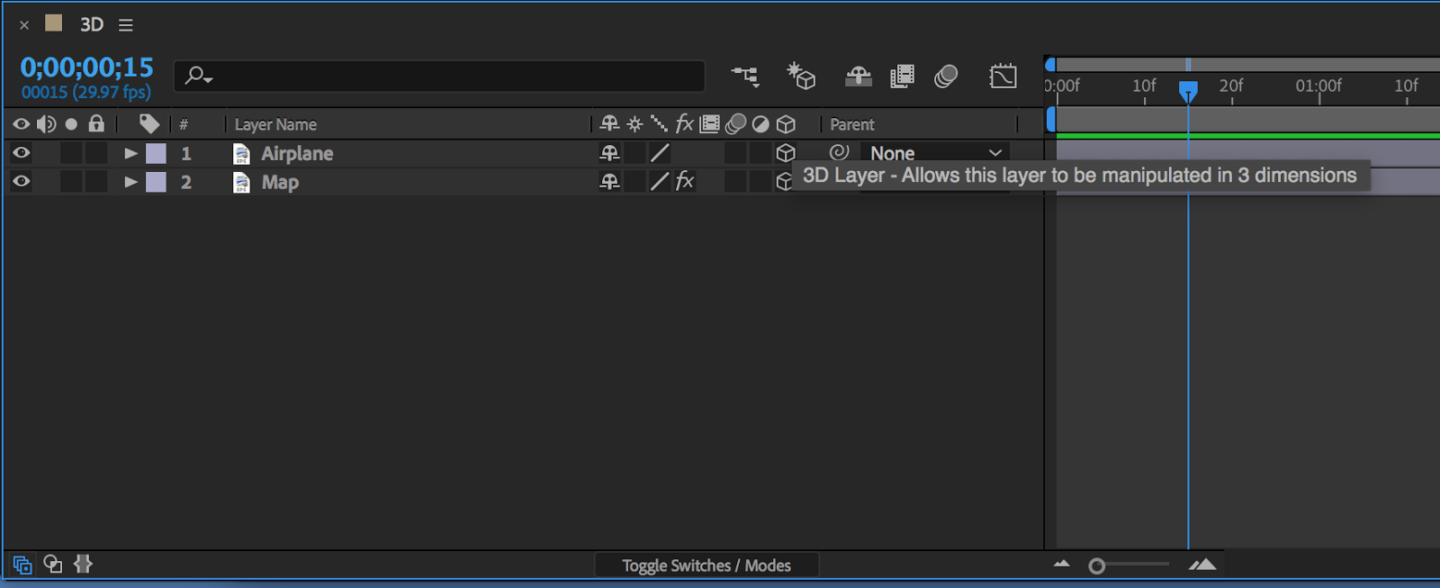Enable Motion Blur switch for Airplane layer
1440x588 pixels.
pos(736,153)
